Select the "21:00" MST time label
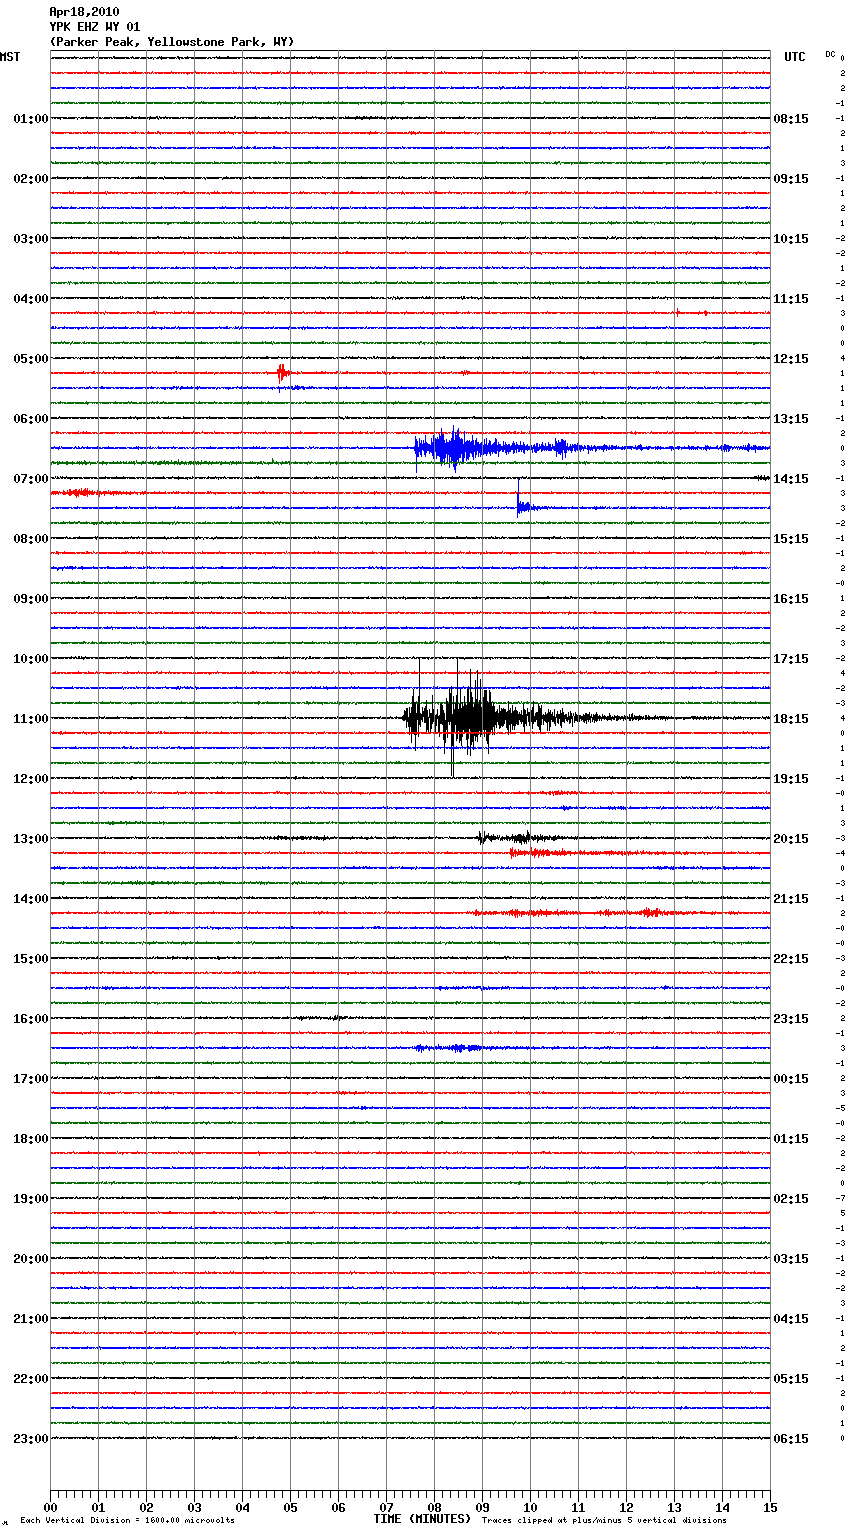Viewport: 850px width, 1534px height. pos(31,1319)
